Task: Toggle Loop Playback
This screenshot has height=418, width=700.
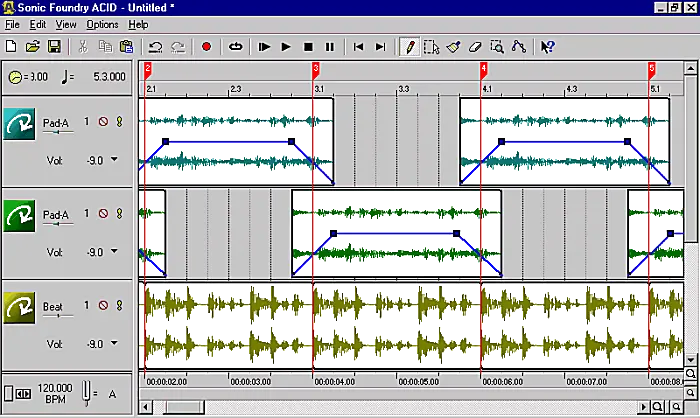Action: [236, 46]
